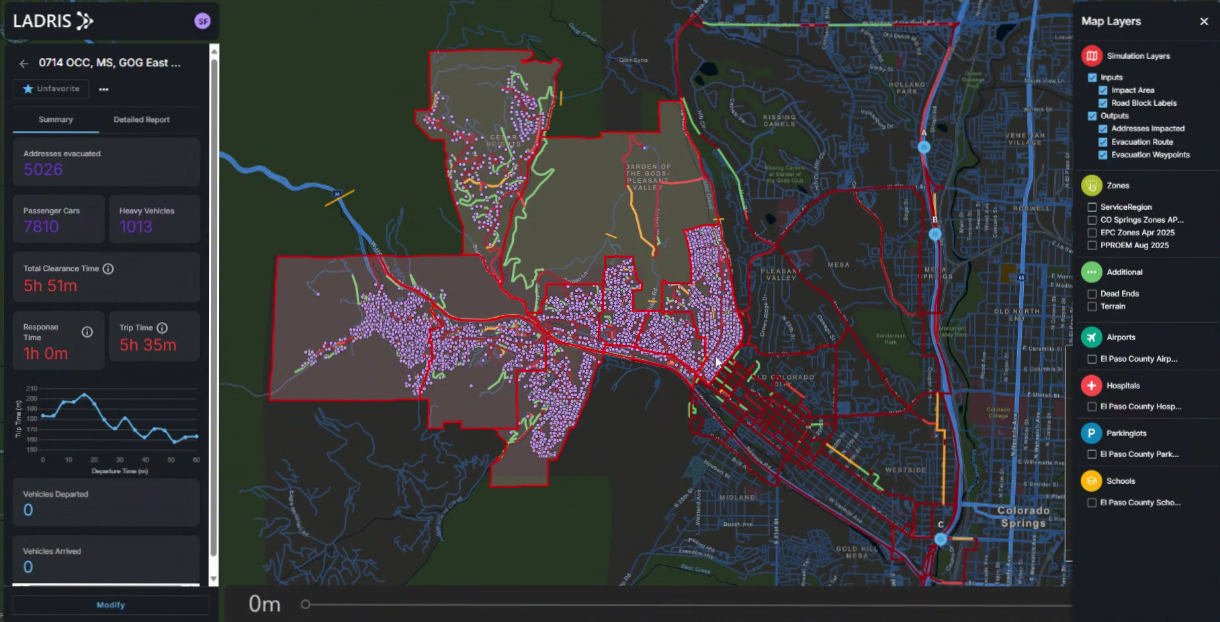Open the Total Clearance Time info tooltip
This screenshot has height=622, width=1220.
click(107, 268)
